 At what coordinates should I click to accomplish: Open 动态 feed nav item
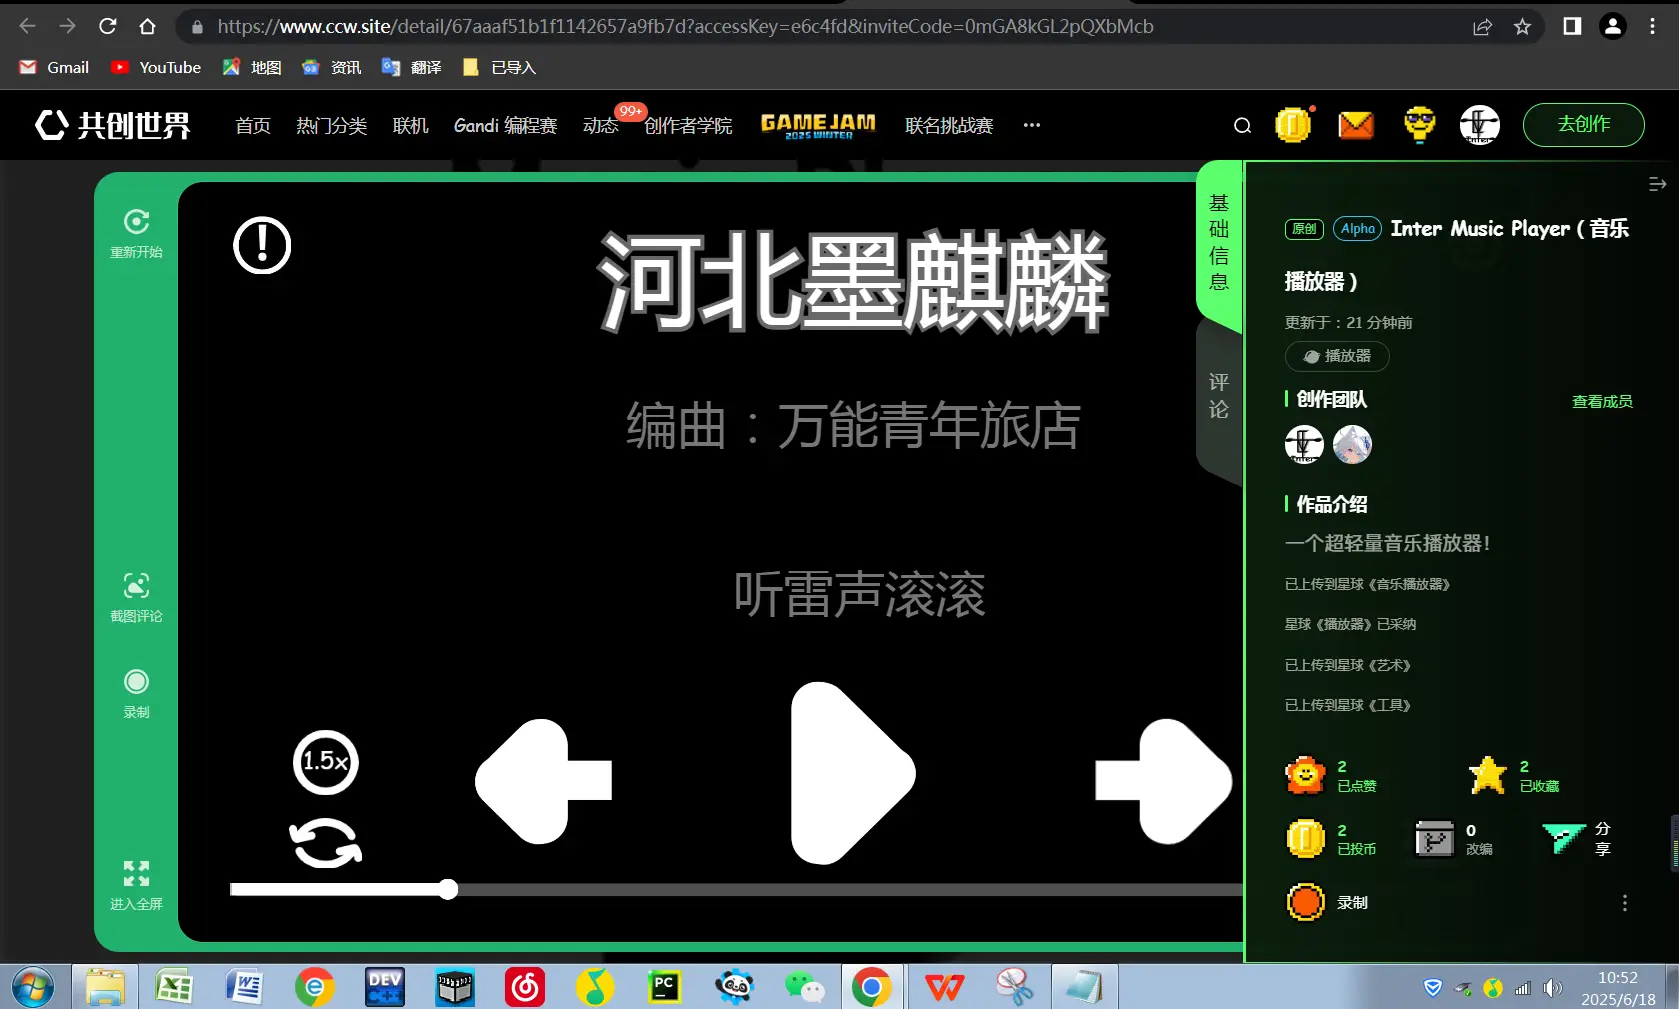(x=601, y=125)
